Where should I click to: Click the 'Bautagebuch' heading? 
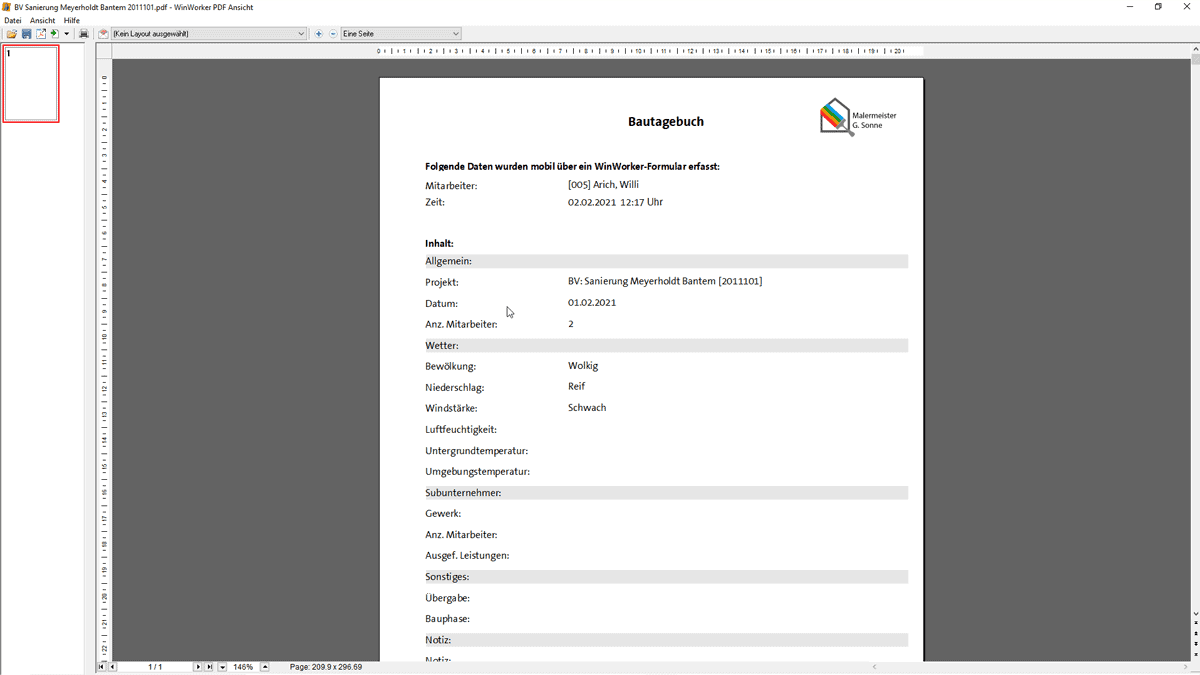tap(666, 122)
